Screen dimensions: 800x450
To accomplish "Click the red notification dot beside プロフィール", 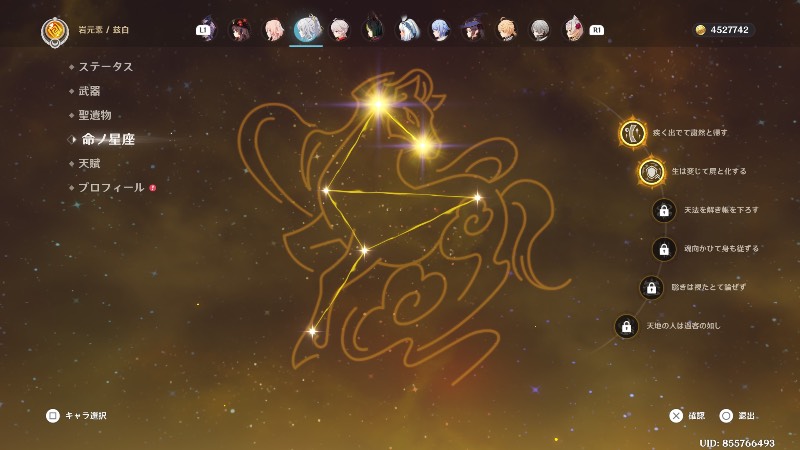I will (153, 188).
